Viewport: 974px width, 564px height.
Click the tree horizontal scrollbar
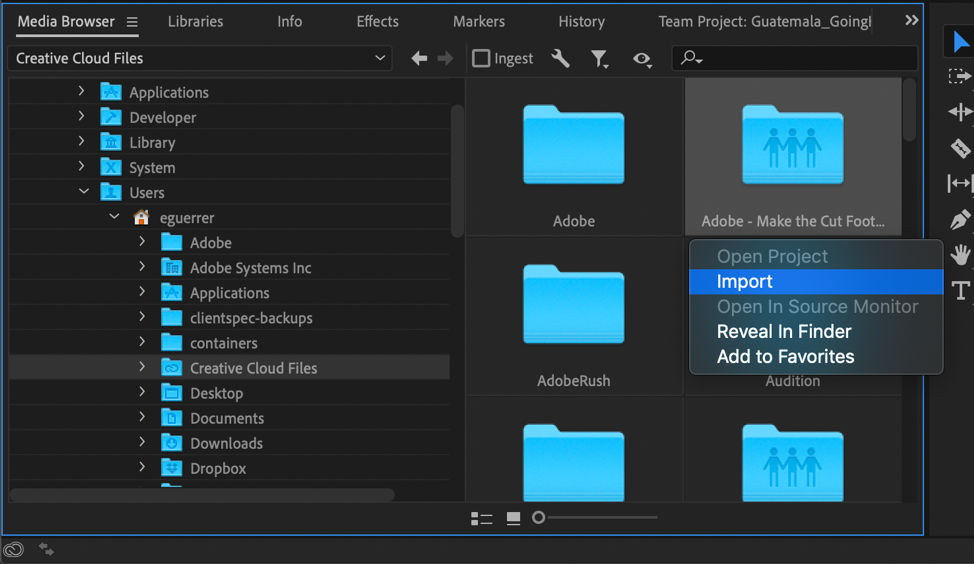tap(202, 495)
